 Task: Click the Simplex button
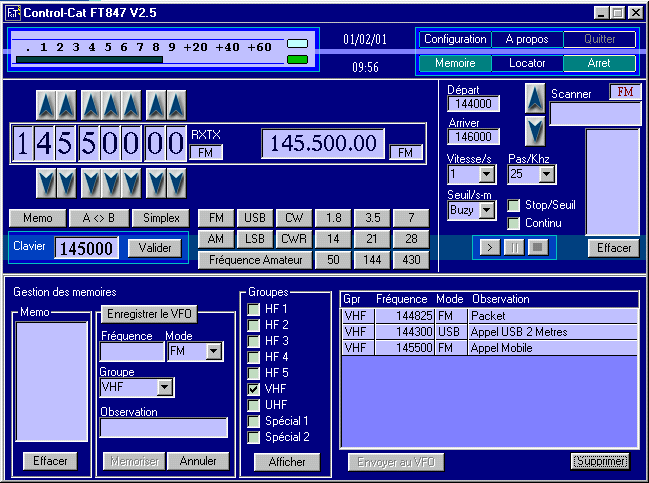point(161,218)
